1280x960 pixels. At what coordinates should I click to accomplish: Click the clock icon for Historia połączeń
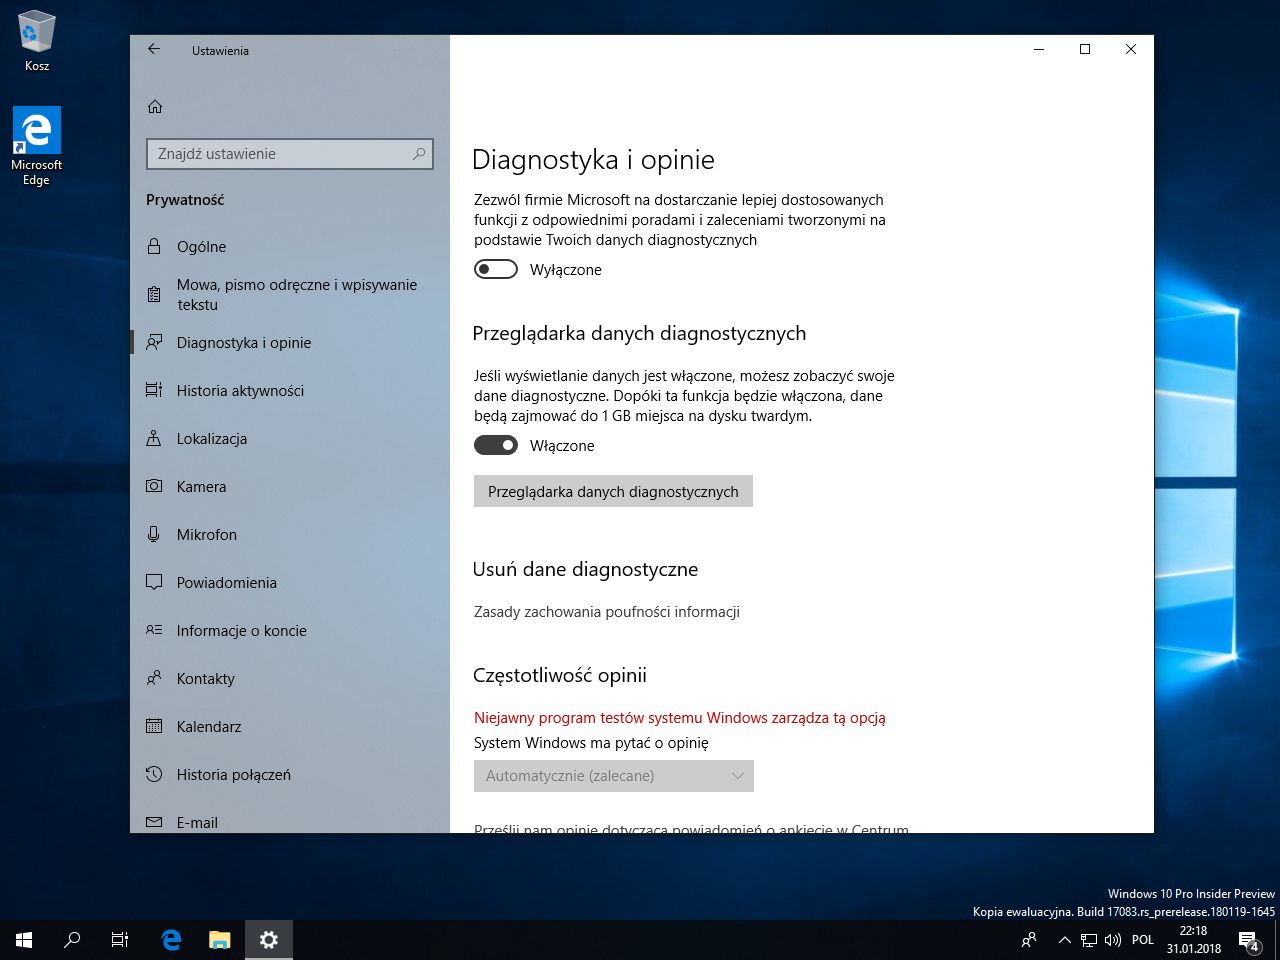[x=154, y=774]
